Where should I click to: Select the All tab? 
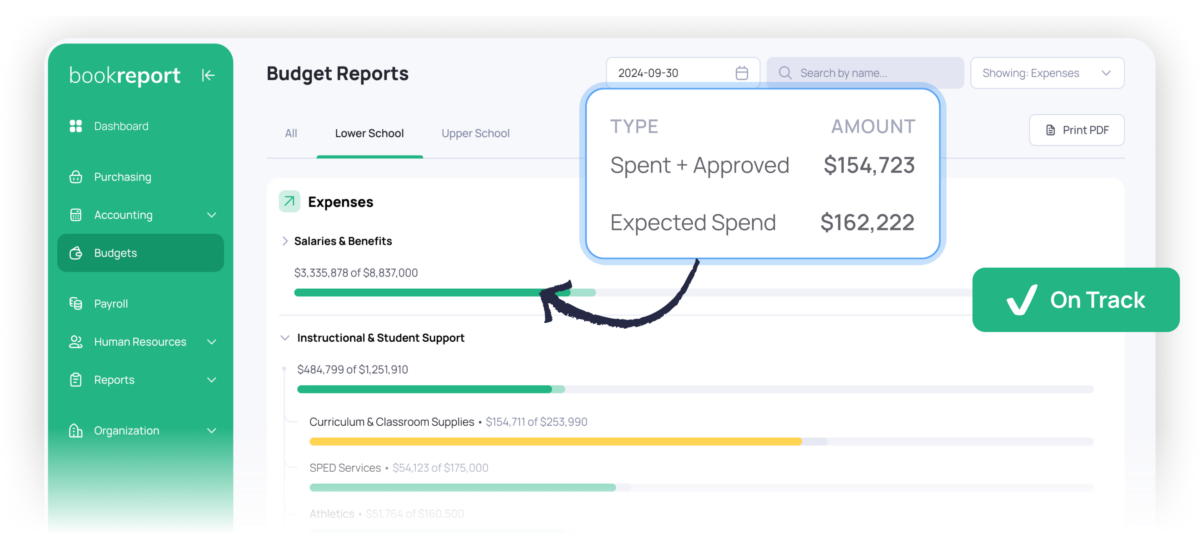(x=291, y=133)
